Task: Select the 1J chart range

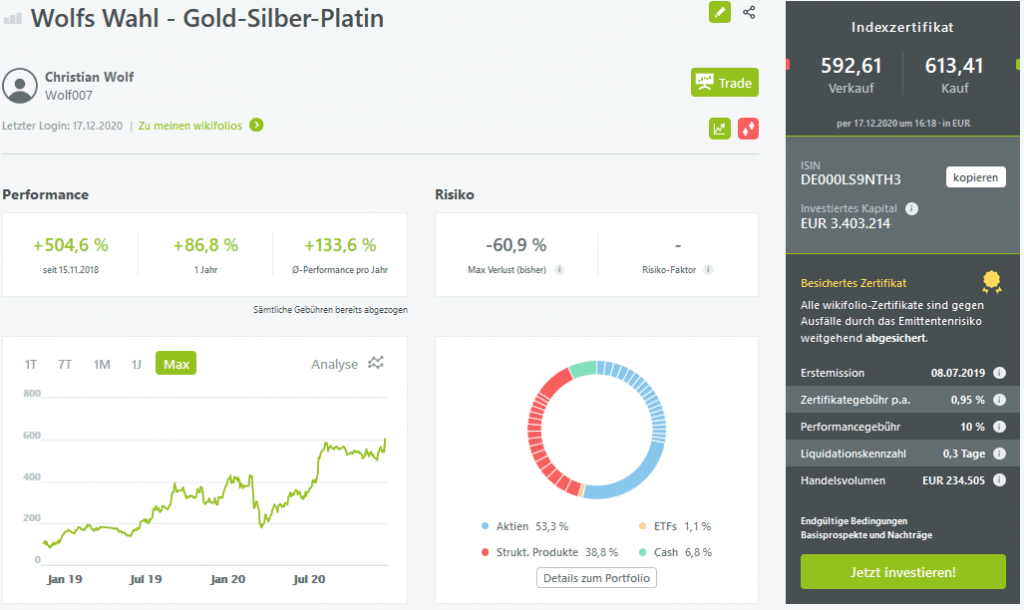Action: (x=136, y=364)
